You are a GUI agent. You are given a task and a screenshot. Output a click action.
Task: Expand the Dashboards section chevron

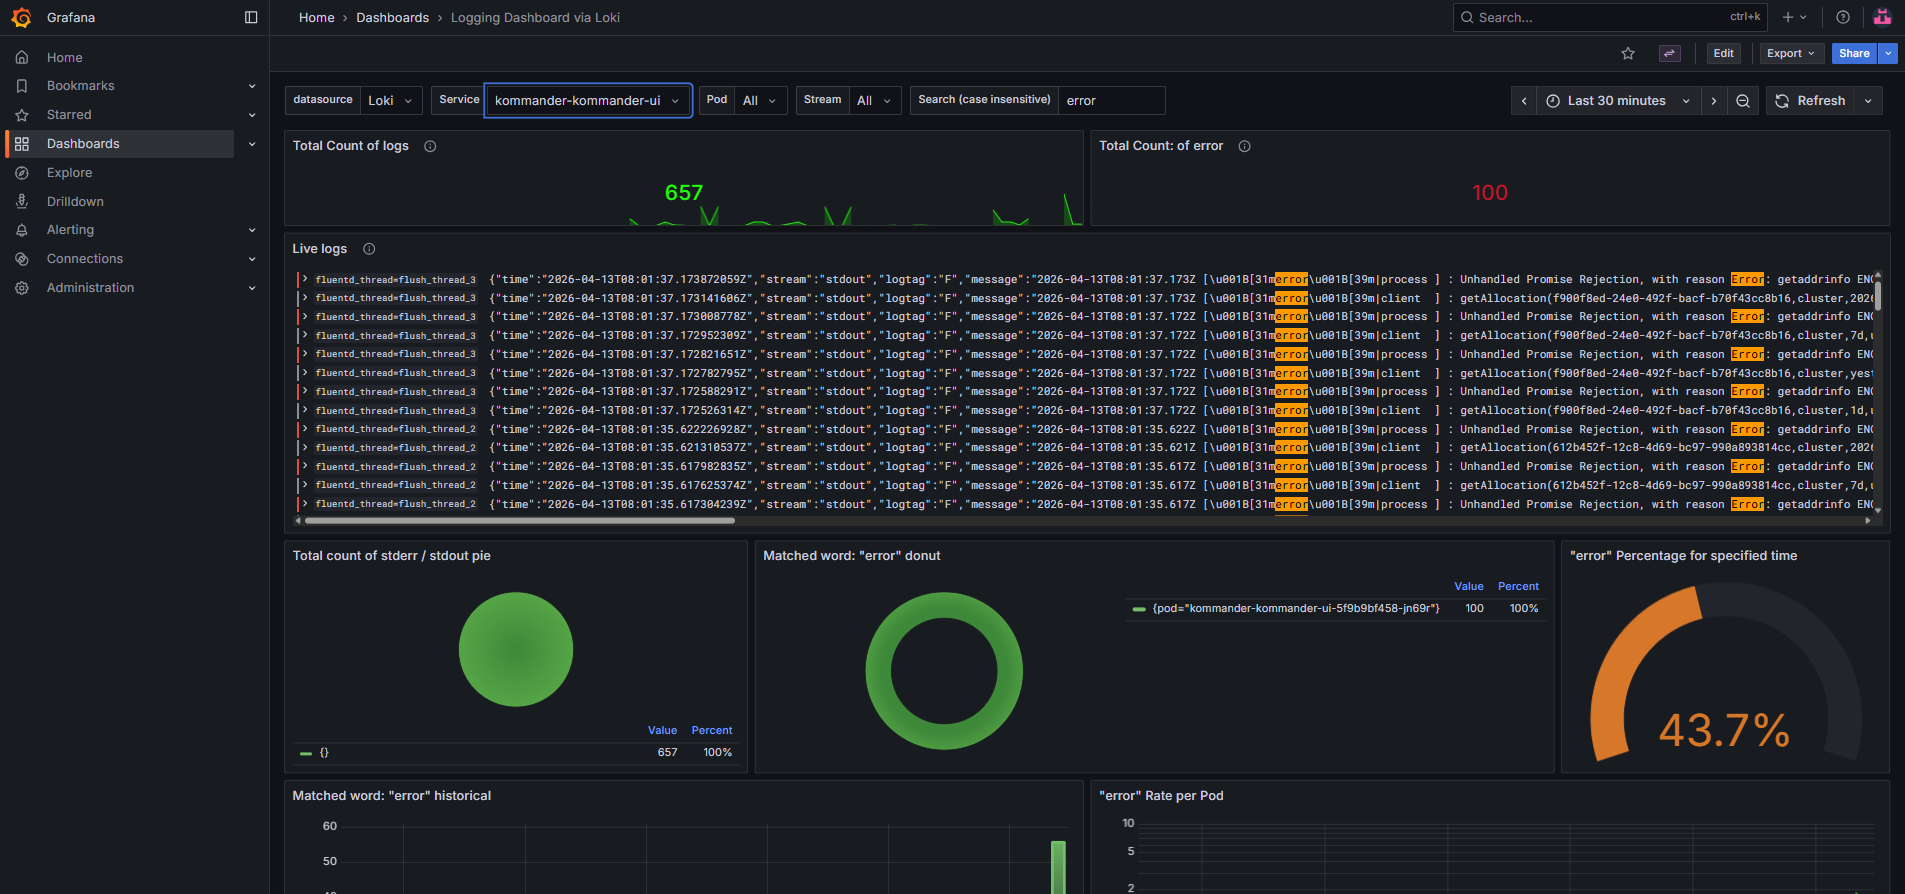252,144
